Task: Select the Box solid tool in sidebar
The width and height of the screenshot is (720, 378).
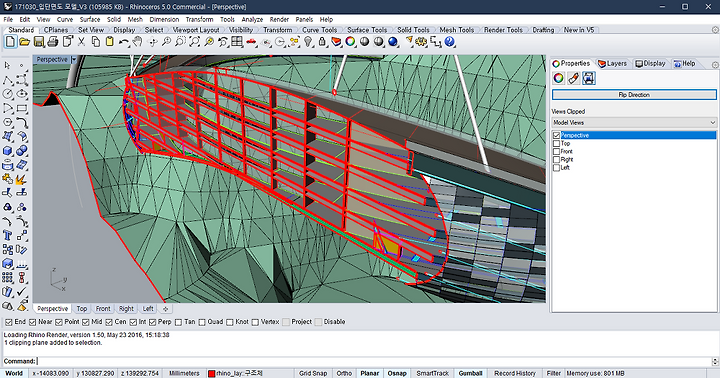Action: click(x=8, y=151)
